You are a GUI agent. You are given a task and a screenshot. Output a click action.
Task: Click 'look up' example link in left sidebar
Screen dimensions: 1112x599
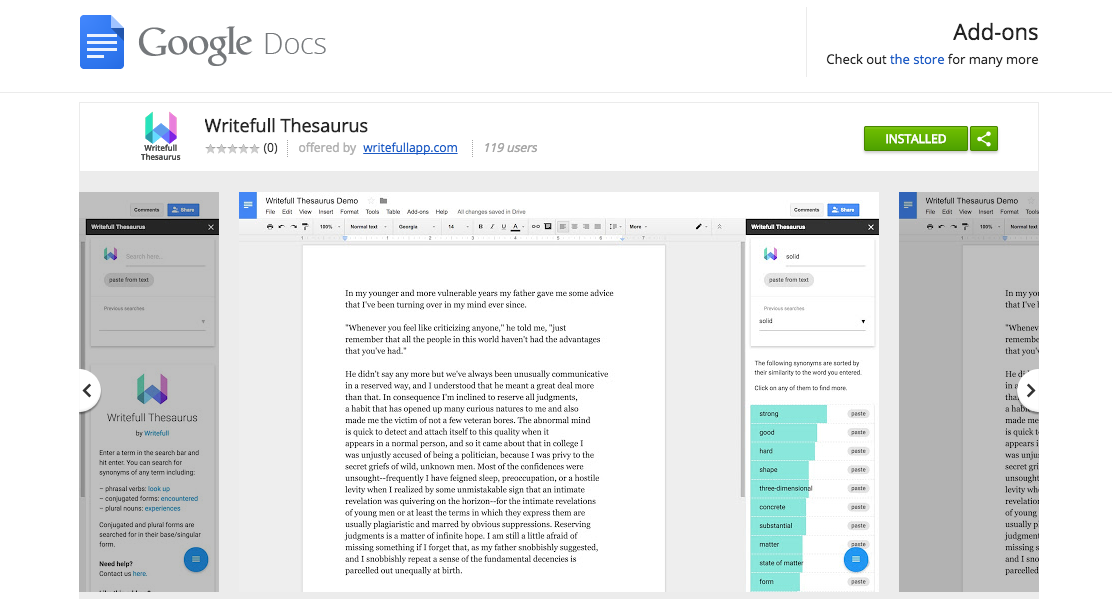coord(159,489)
